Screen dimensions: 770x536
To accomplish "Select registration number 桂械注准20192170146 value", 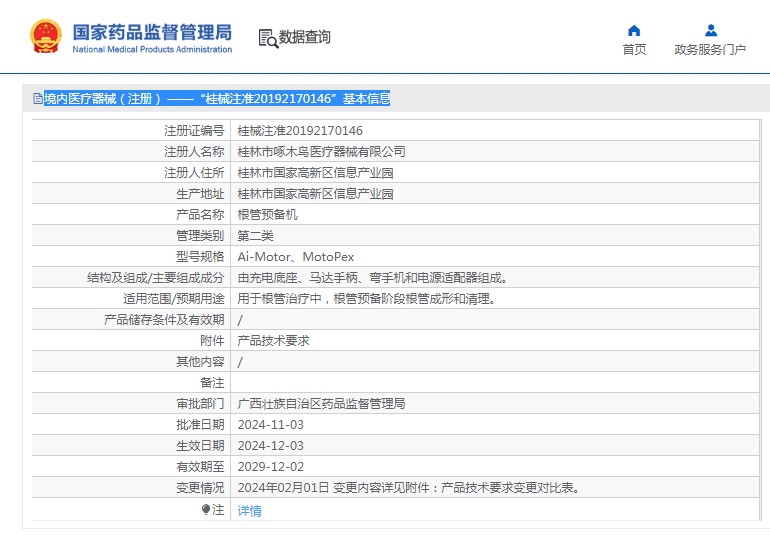I will tap(300, 131).
